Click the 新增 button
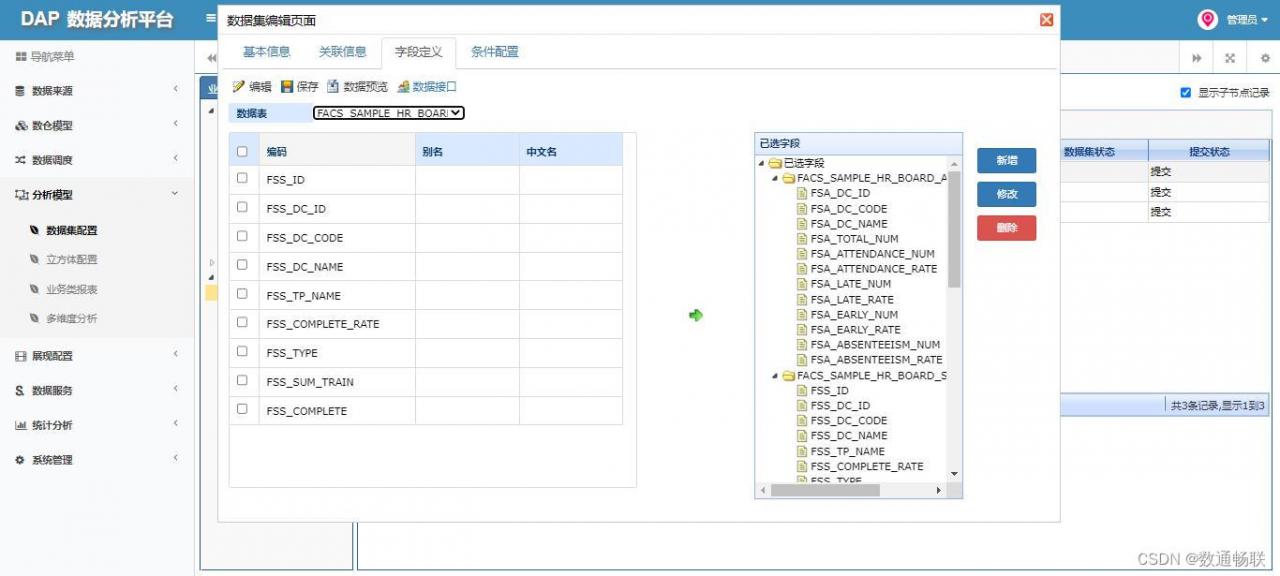The image size is (1280, 576). pos(1006,161)
